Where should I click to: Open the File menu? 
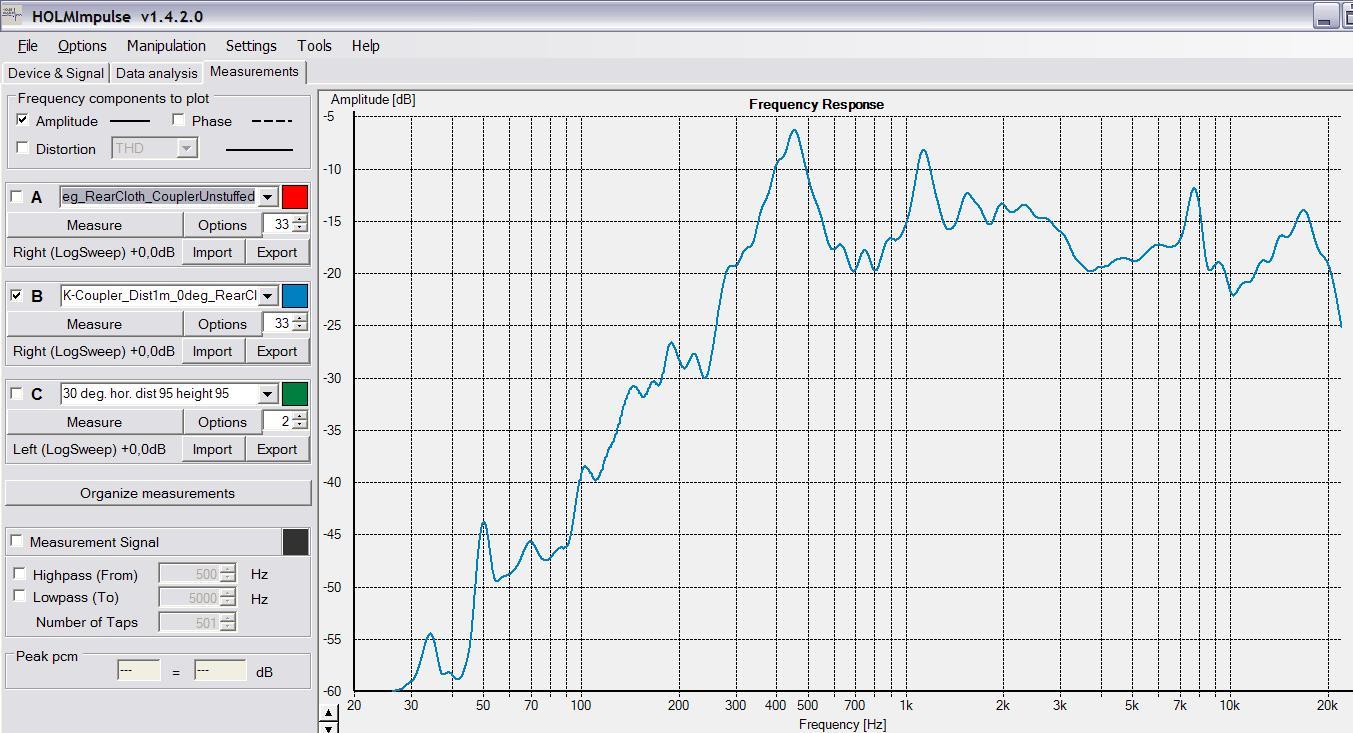click(x=28, y=46)
